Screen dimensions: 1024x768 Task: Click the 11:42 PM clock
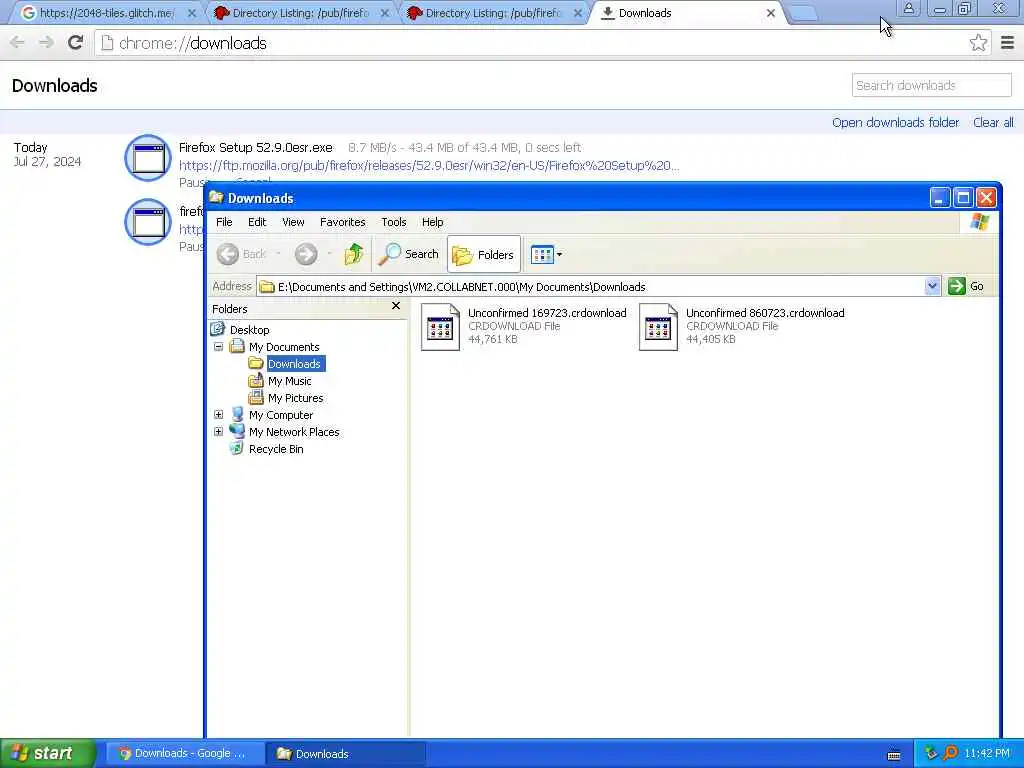pyautogui.click(x=987, y=753)
